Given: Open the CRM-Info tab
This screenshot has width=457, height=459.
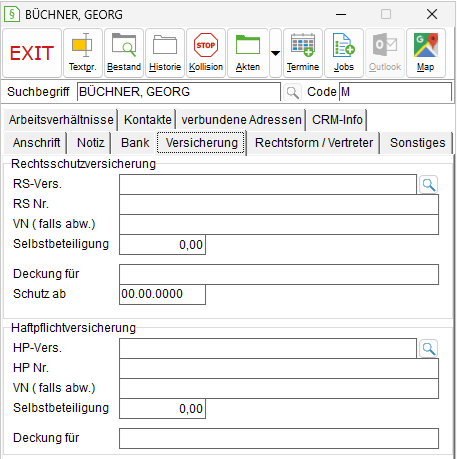Looking at the screenshot, I should 337,120.
